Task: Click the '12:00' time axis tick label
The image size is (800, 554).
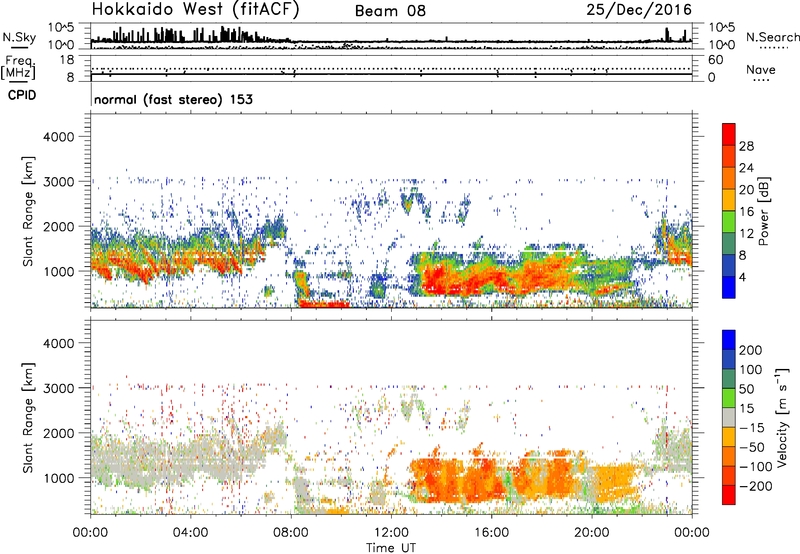Action: coord(391,533)
